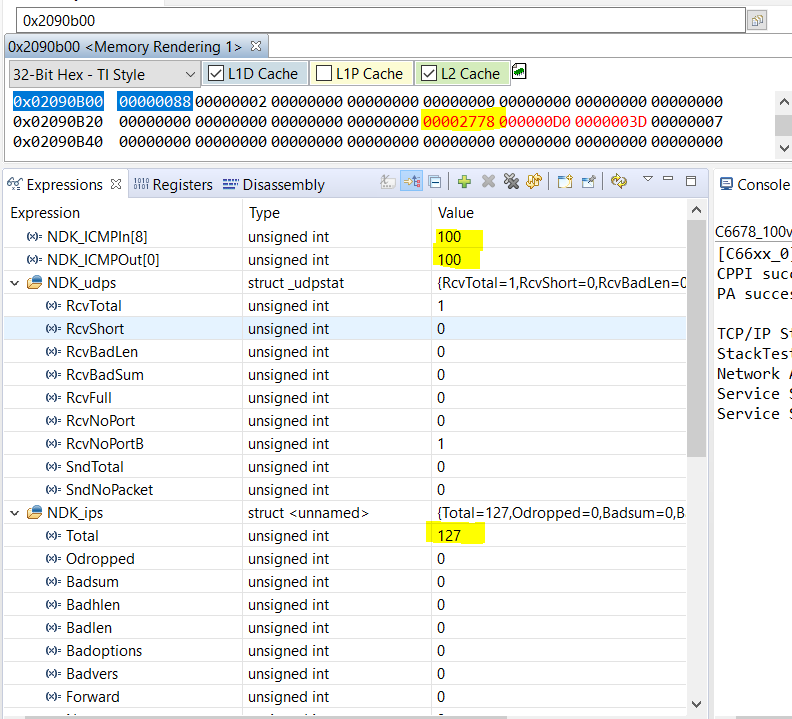Click memory scrollbar down arrow
The height and width of the screenshot is (719, 792).
pos(783,148)
